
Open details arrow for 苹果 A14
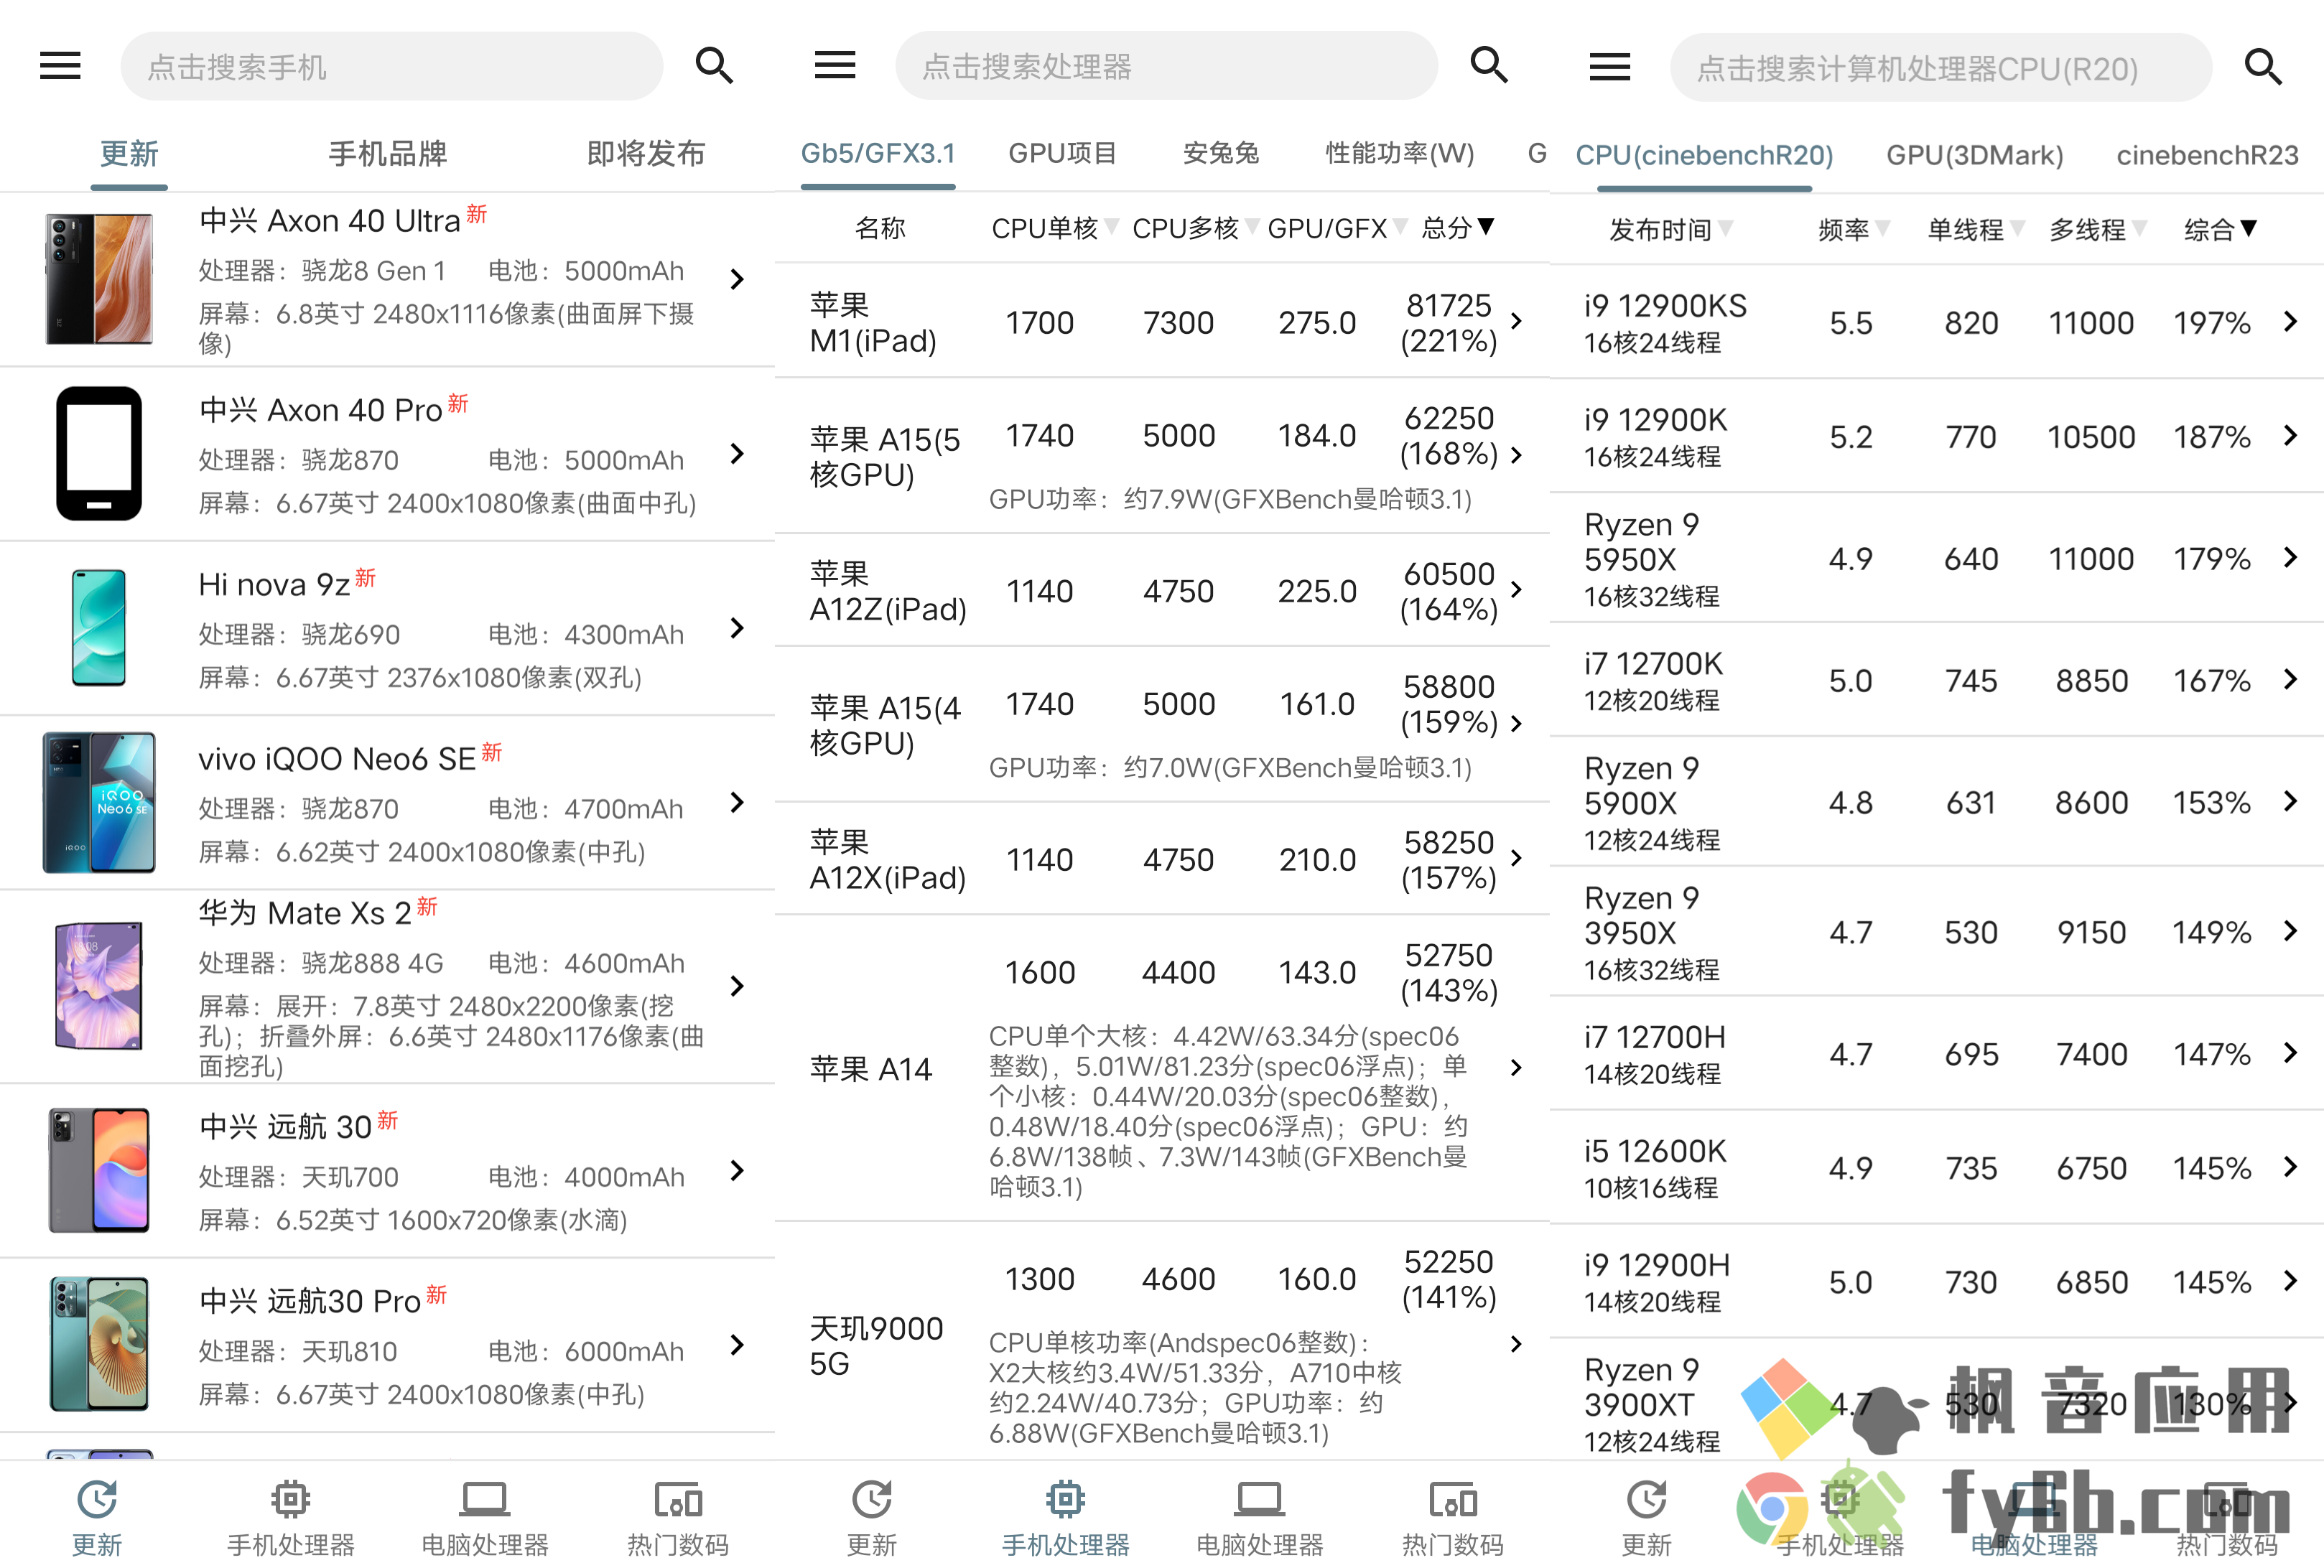pyautogui.click(x=1516, y=1067)
